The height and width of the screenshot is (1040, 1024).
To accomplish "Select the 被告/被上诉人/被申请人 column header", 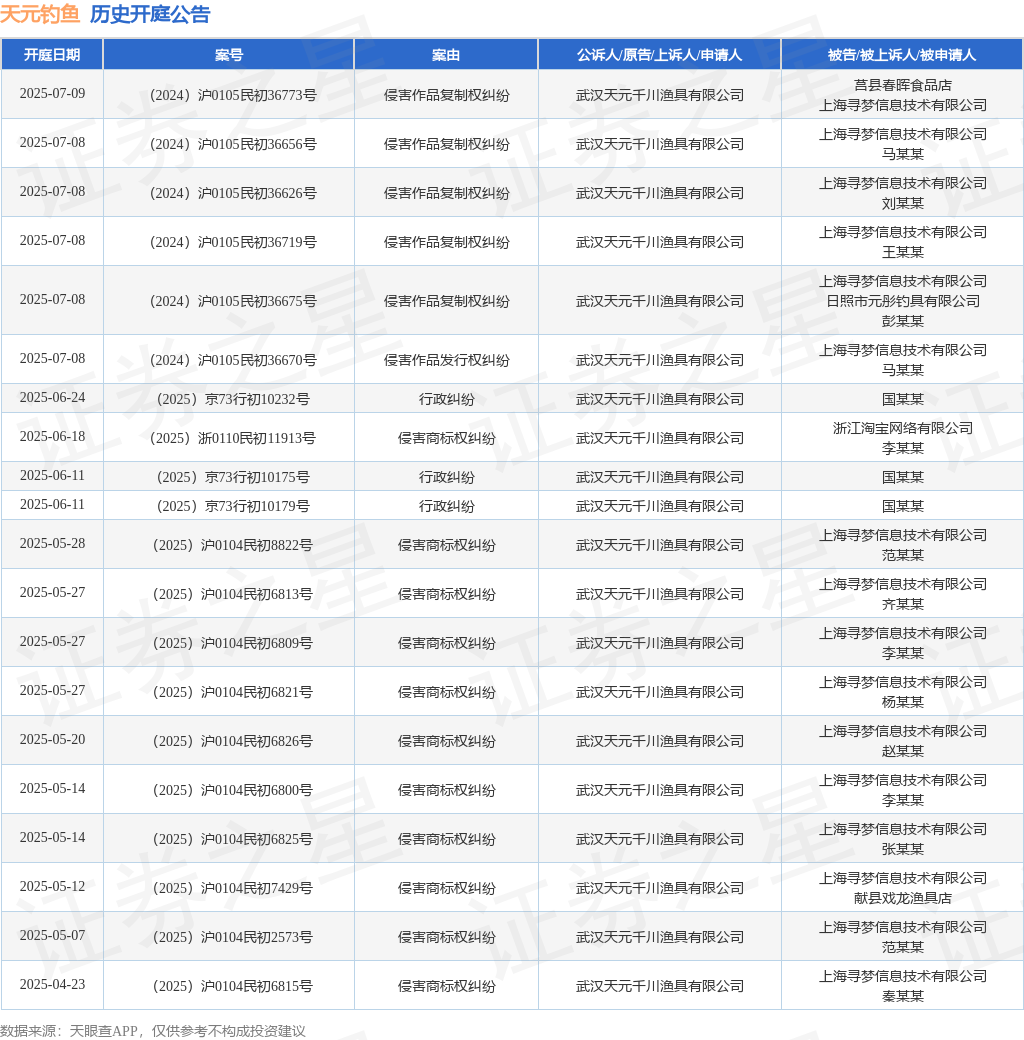I will click(x=902, y=54).
